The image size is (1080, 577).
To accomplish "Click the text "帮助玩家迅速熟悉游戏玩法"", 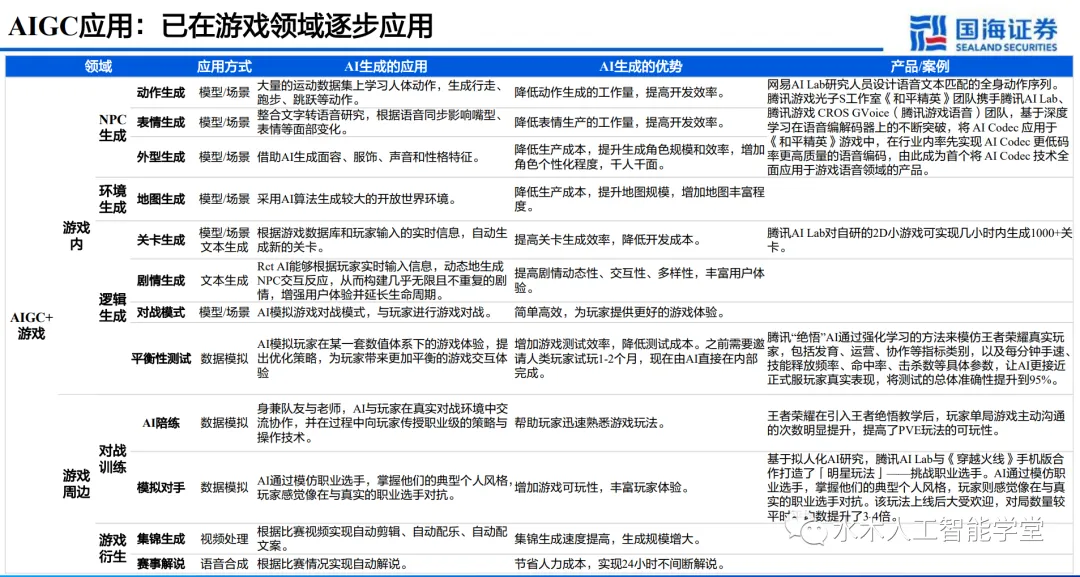I will click(x=590, y=423).
